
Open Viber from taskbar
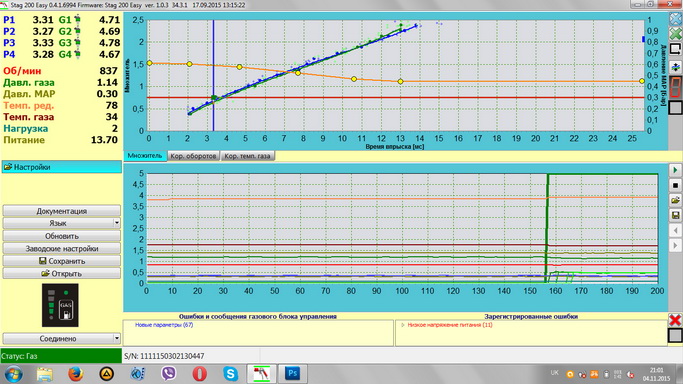point(169,374)
